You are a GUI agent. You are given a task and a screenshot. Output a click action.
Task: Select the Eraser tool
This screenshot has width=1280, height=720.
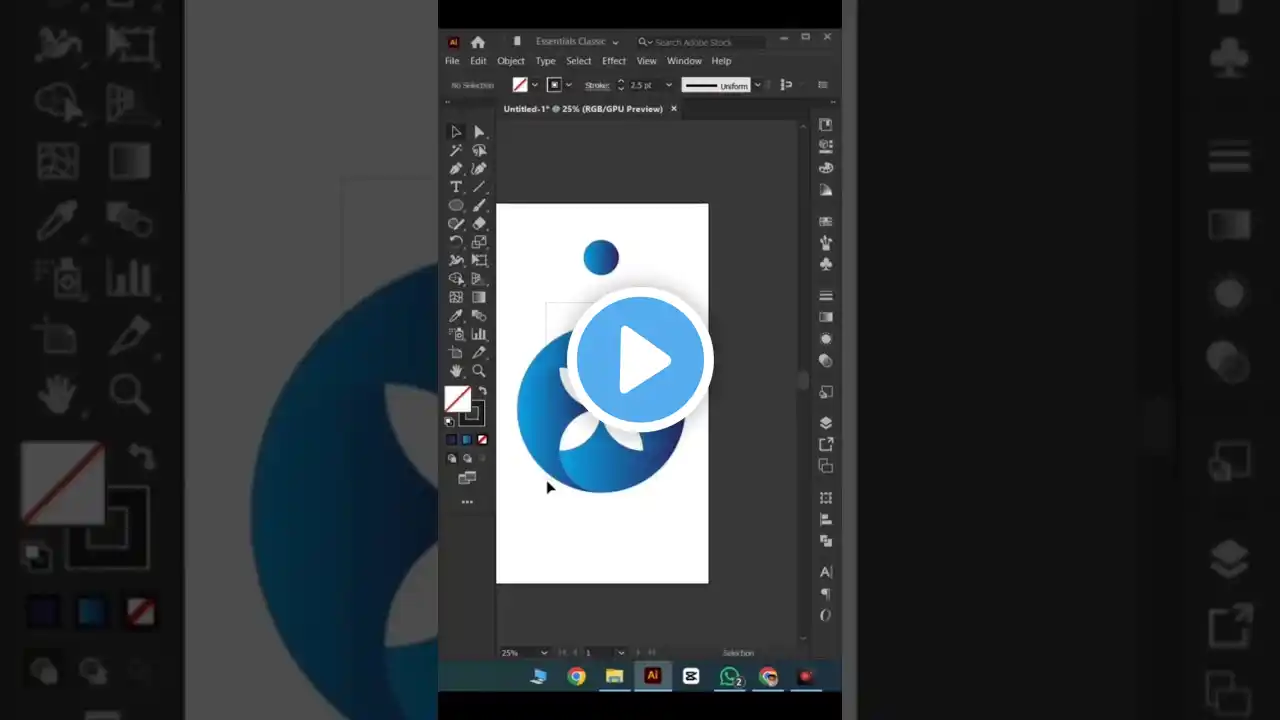click(x=479, y=224)
